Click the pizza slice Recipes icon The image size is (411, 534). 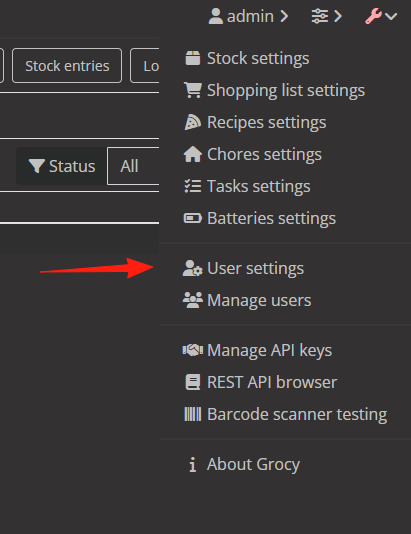pyautogui.click(x=193, y=122)
